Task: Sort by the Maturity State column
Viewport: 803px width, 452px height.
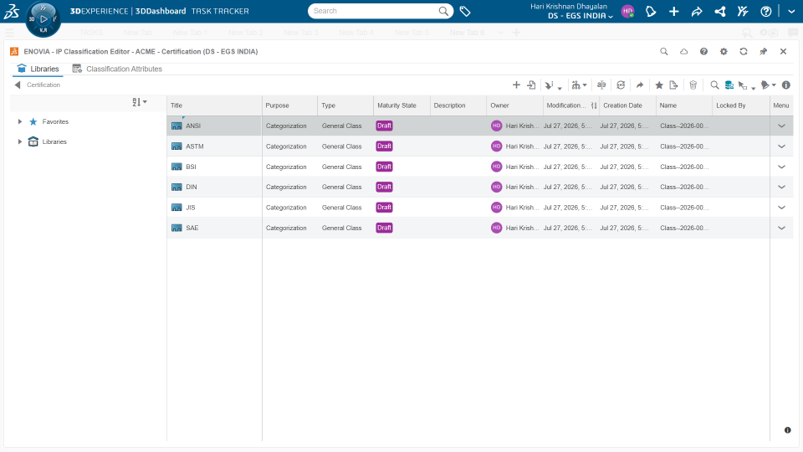Action: coord(397,105)
